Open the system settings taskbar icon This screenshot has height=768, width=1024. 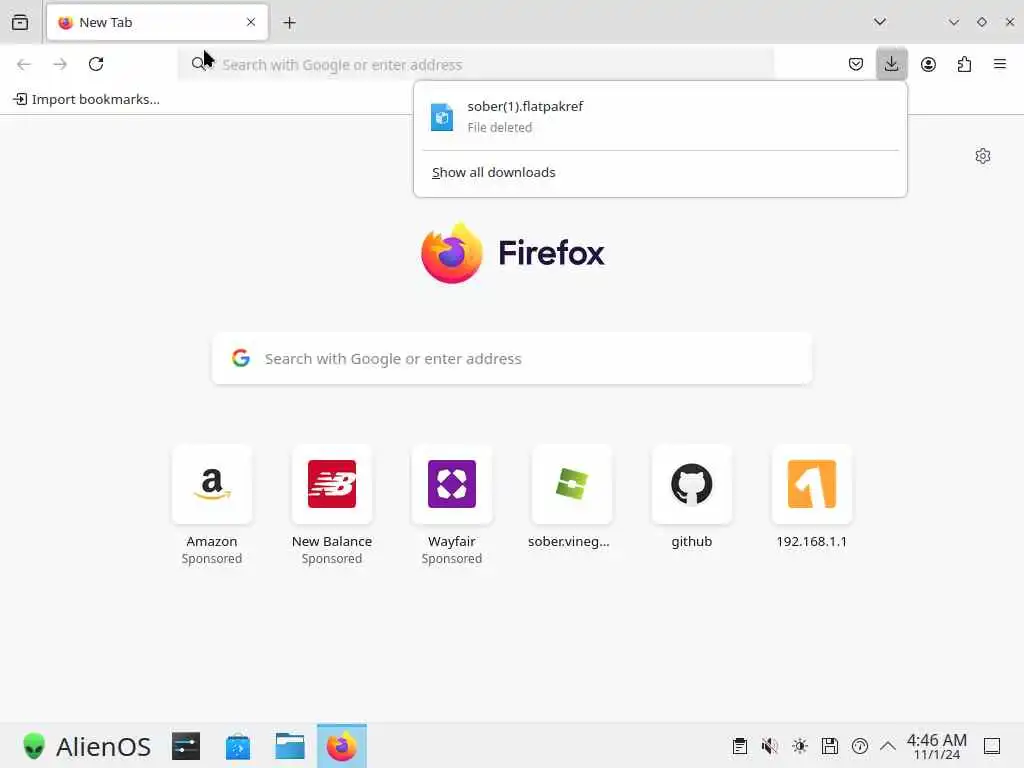(x=186, y=746)
